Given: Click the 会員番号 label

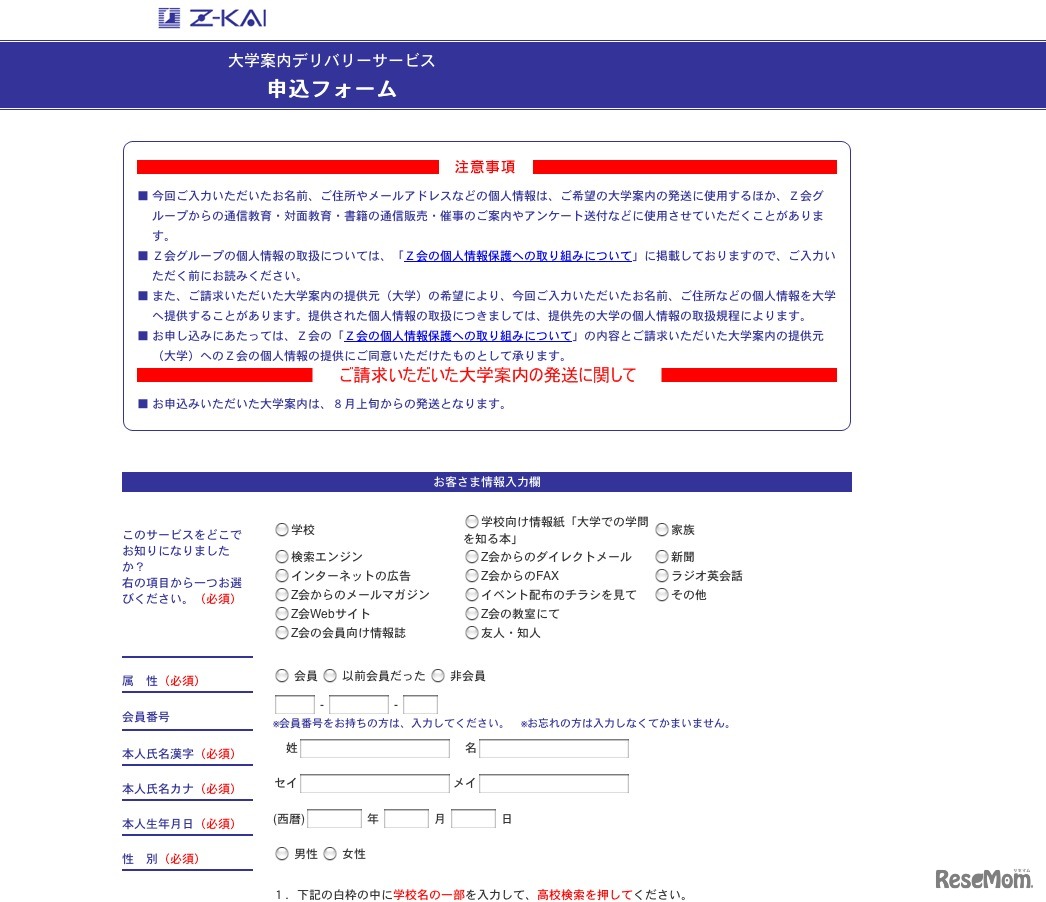Looking at the screenshot, I should (146, 717).
